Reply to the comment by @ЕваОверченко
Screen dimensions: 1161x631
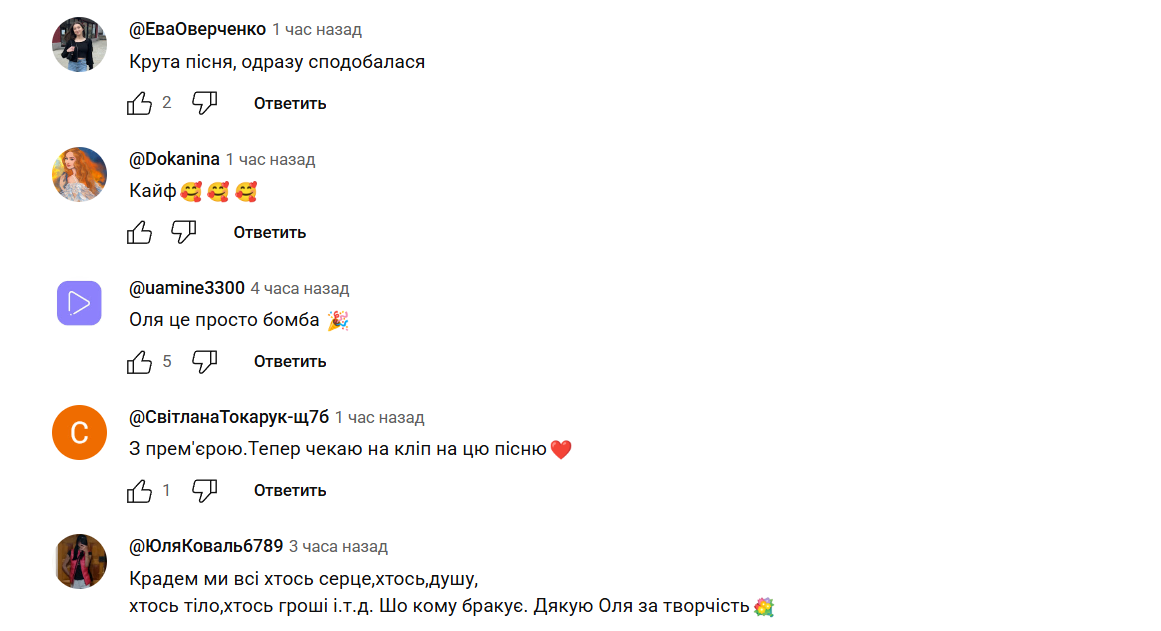tap(290, 104)
